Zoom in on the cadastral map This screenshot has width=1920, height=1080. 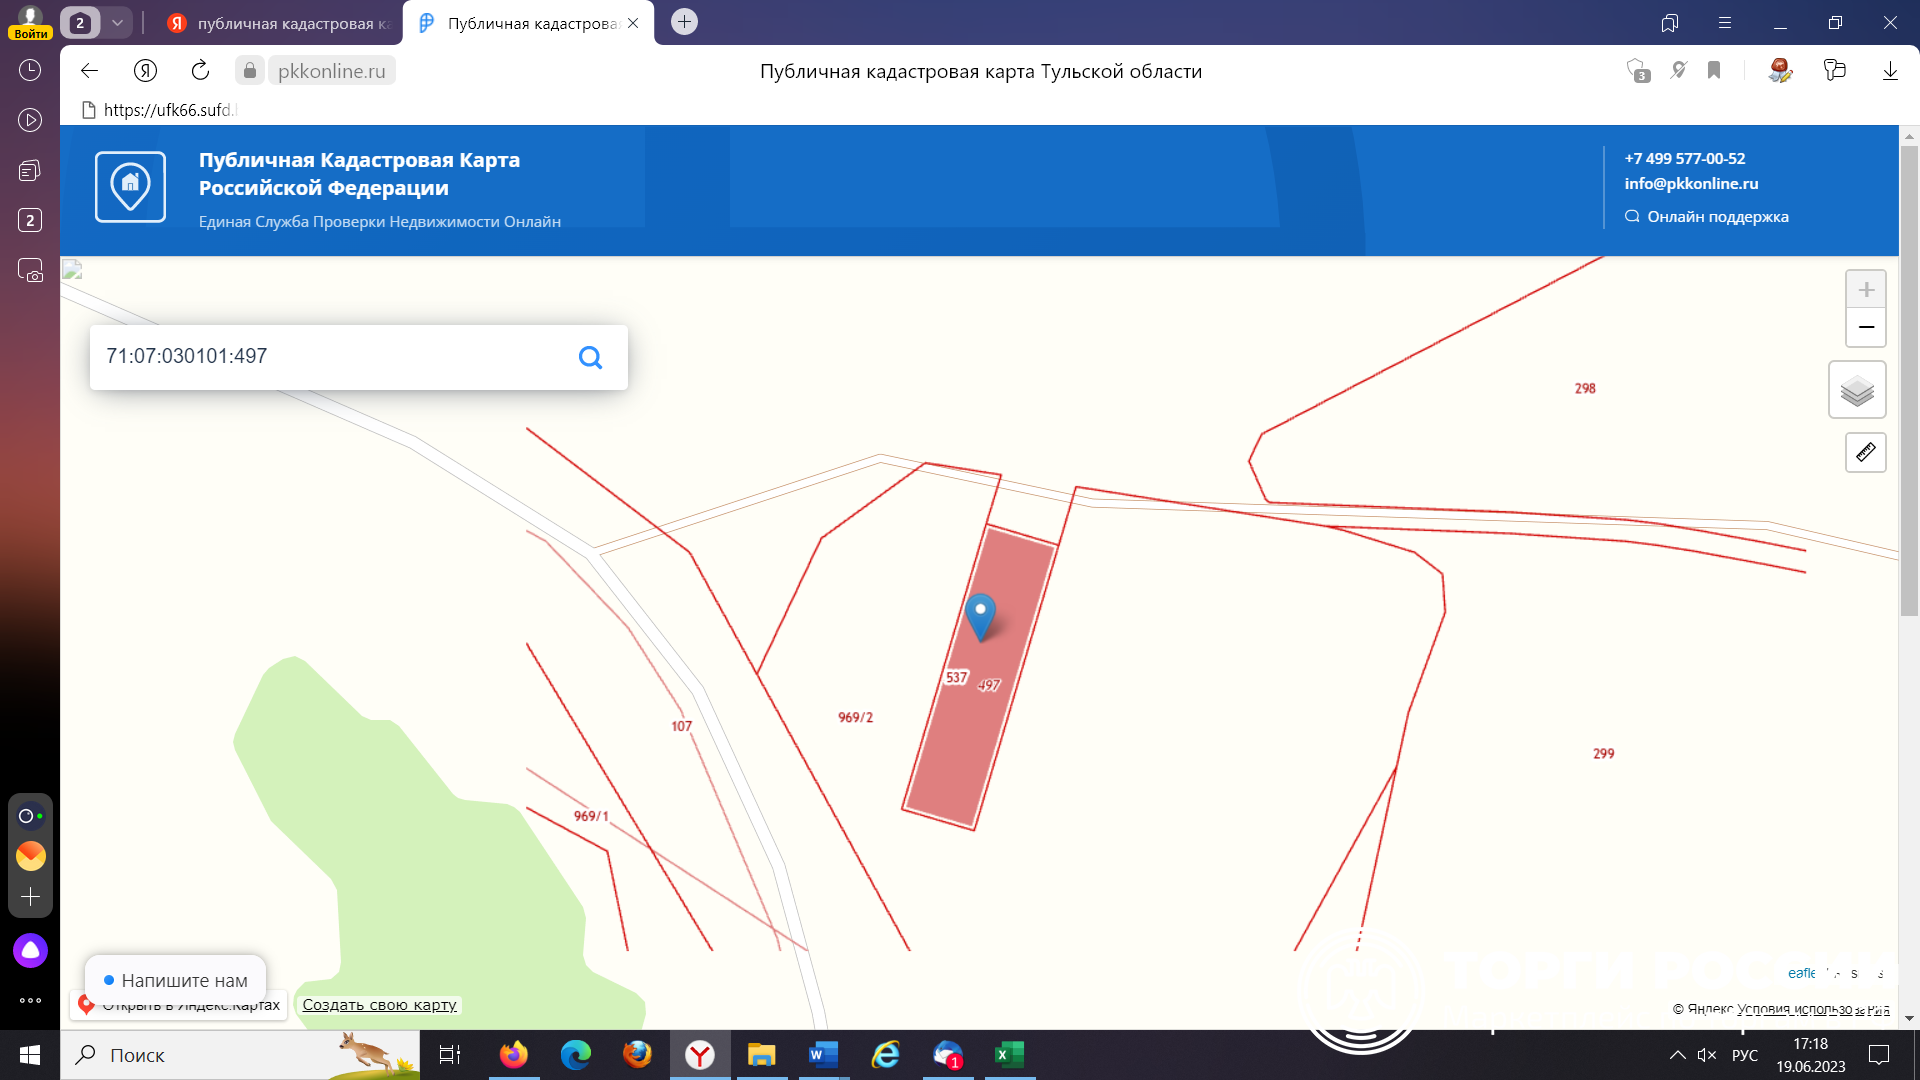[x=1865, y=290]
